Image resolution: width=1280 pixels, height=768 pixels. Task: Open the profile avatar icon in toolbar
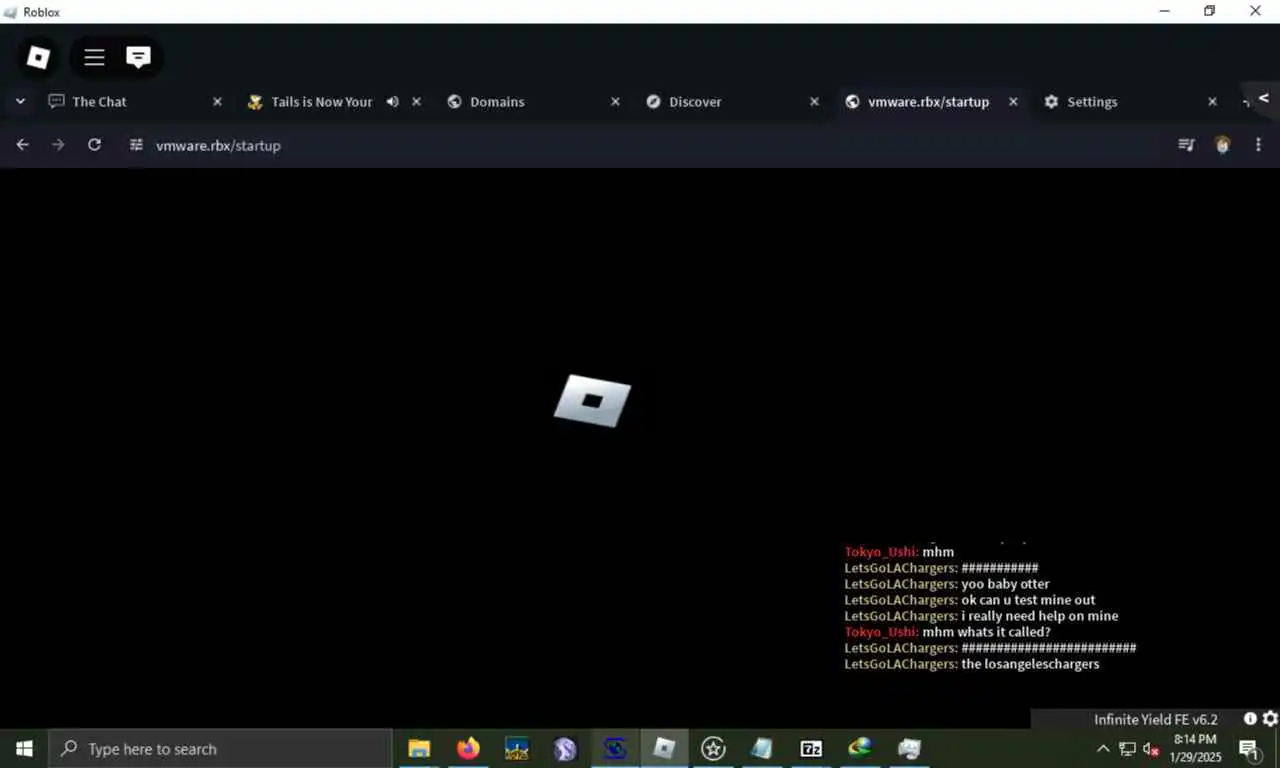coord(1222,145)
